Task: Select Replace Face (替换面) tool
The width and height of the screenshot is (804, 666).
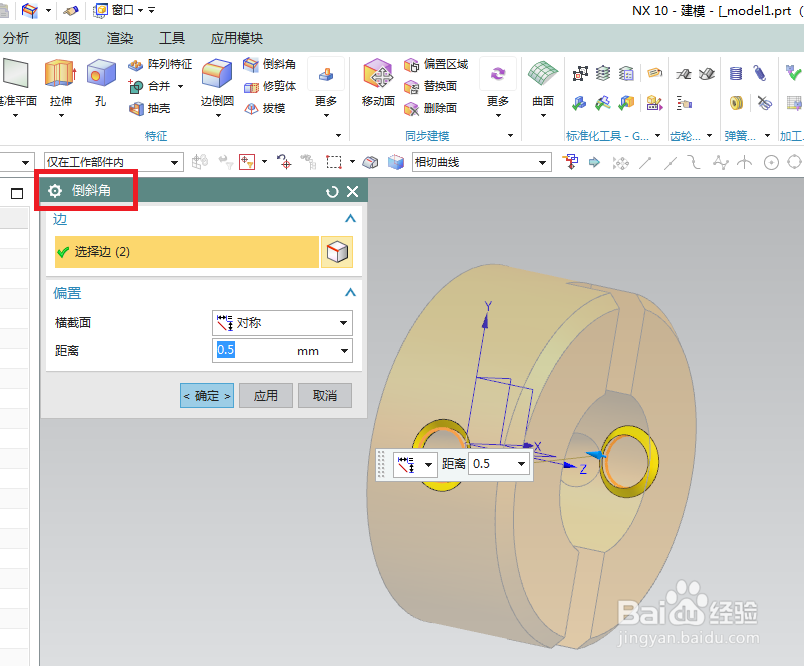Action: tap(430, 86)
